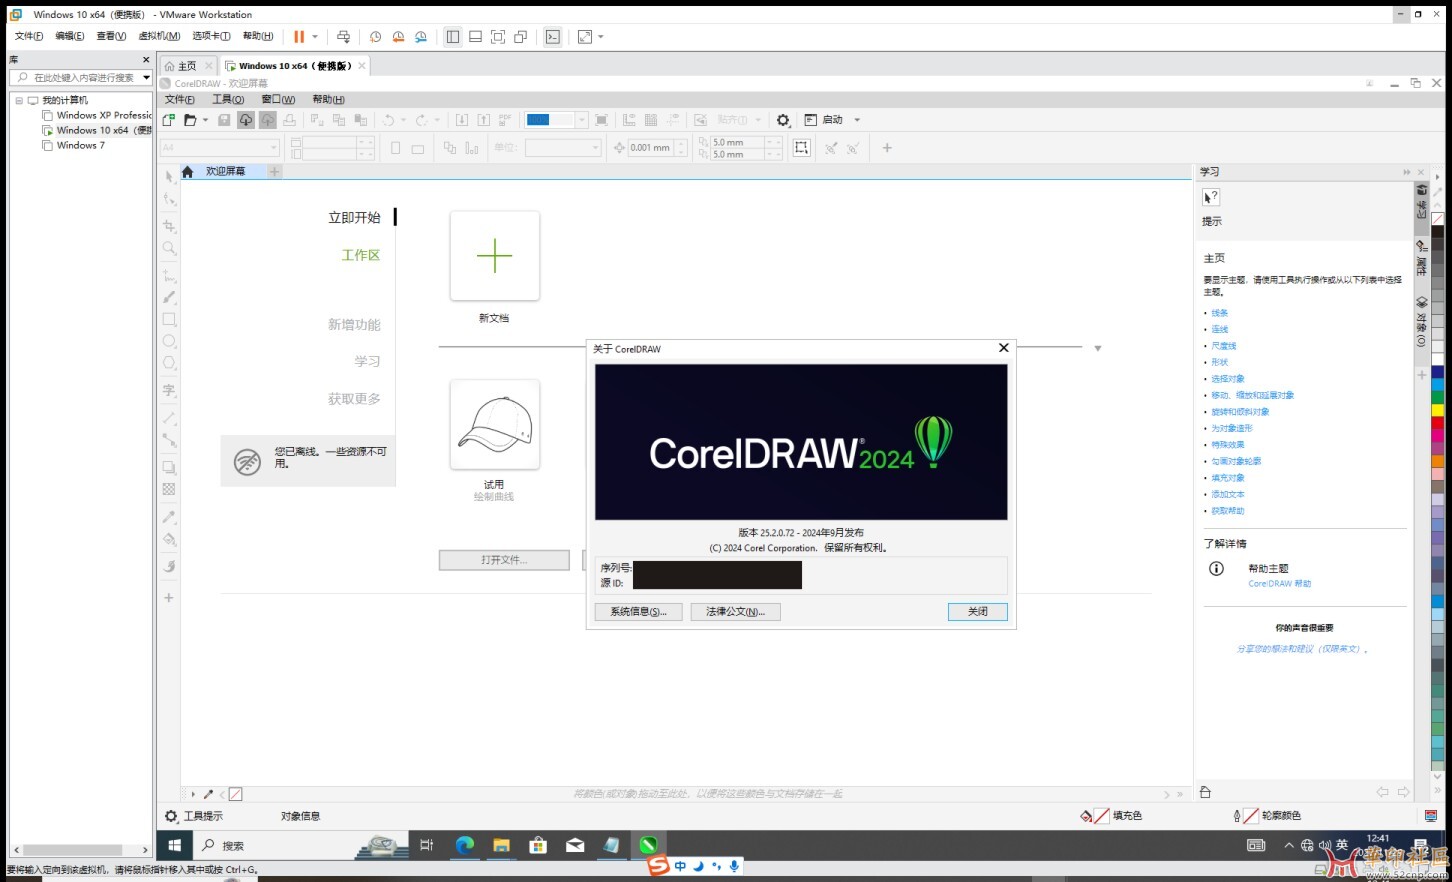Collapse the Learn docker double-arrow
Image resolution: width=1452 pixels, height=882 pixels.
[1407, 172]
